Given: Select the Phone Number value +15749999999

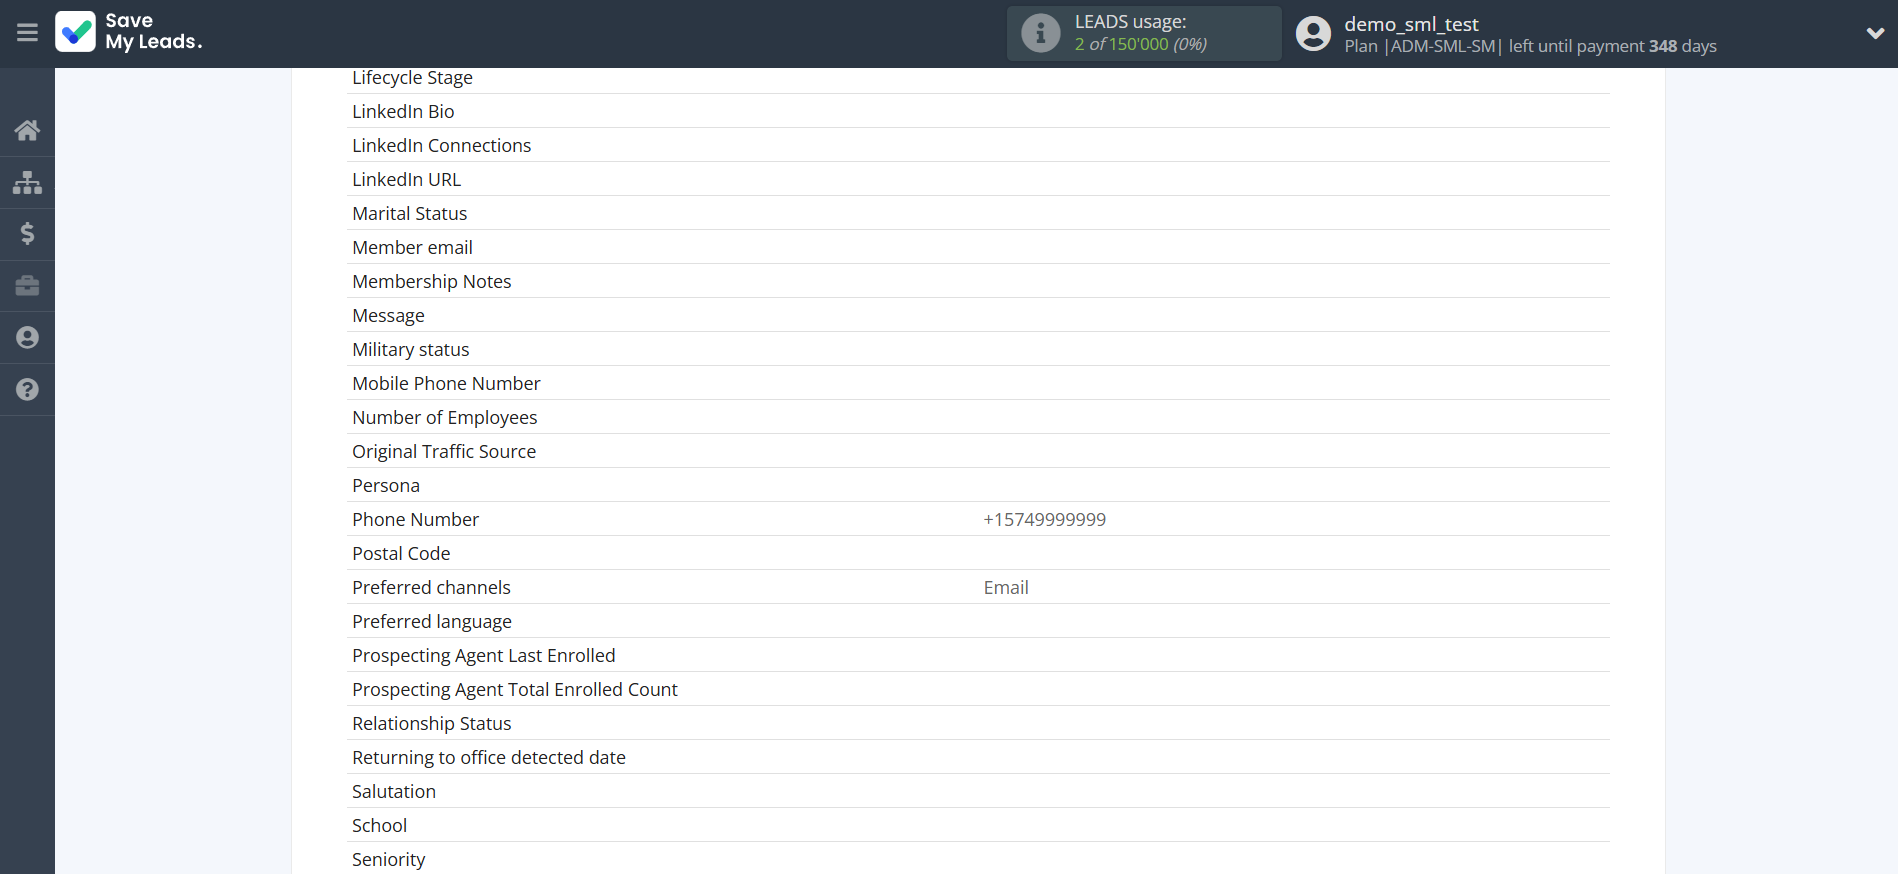Looking at the screenshot, I should [1044, 520].
